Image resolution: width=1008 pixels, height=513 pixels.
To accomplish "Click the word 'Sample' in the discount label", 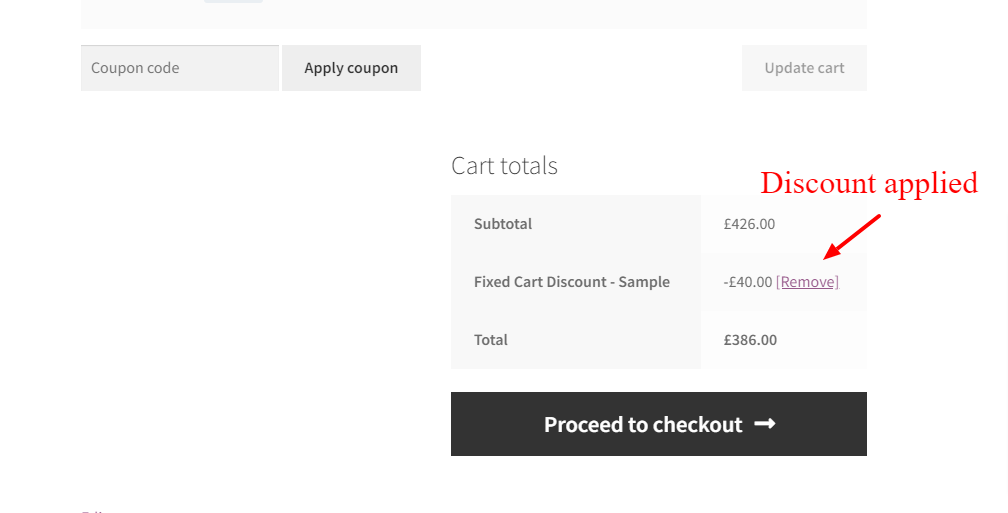I will 644,282.
